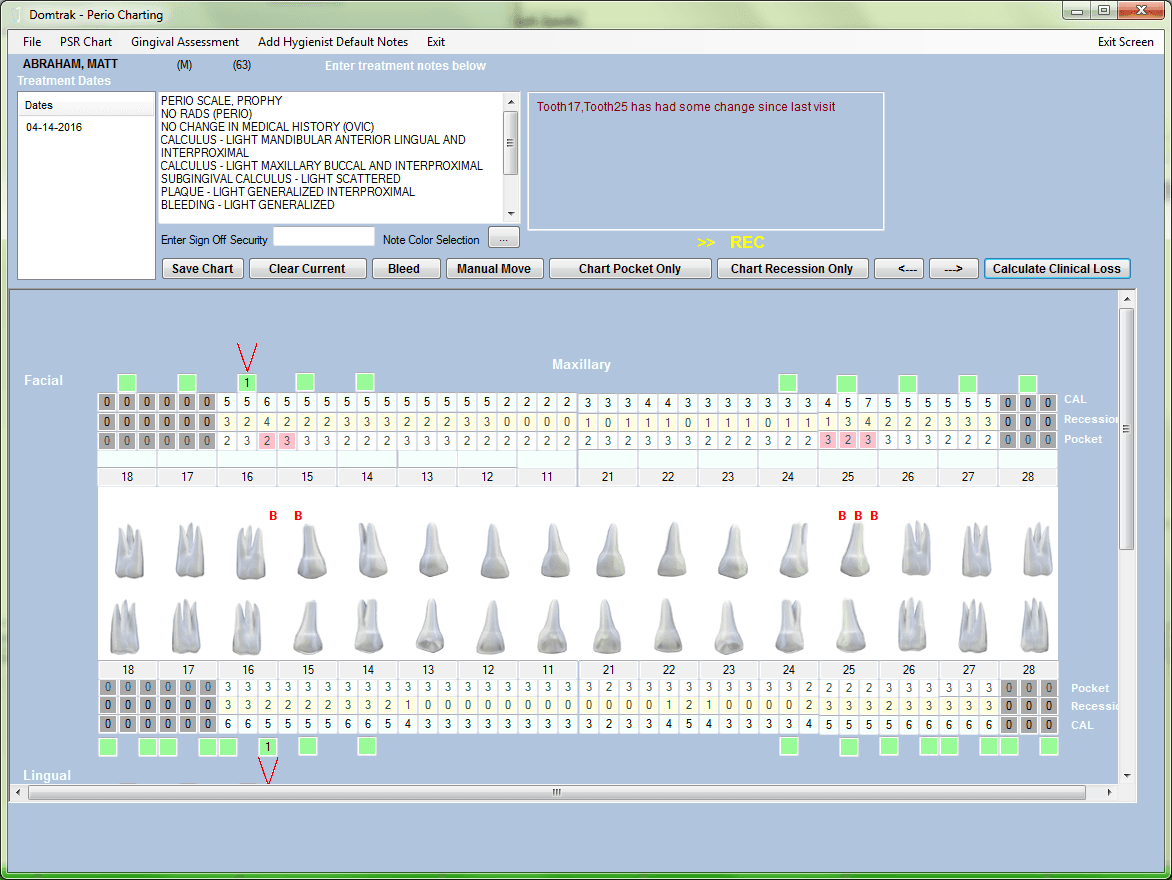This screenshot has height=880, width=1172.
Task: Click the red B bleeding marker above tooth 15
Action: pyautogui.click(x=298, y=516)
